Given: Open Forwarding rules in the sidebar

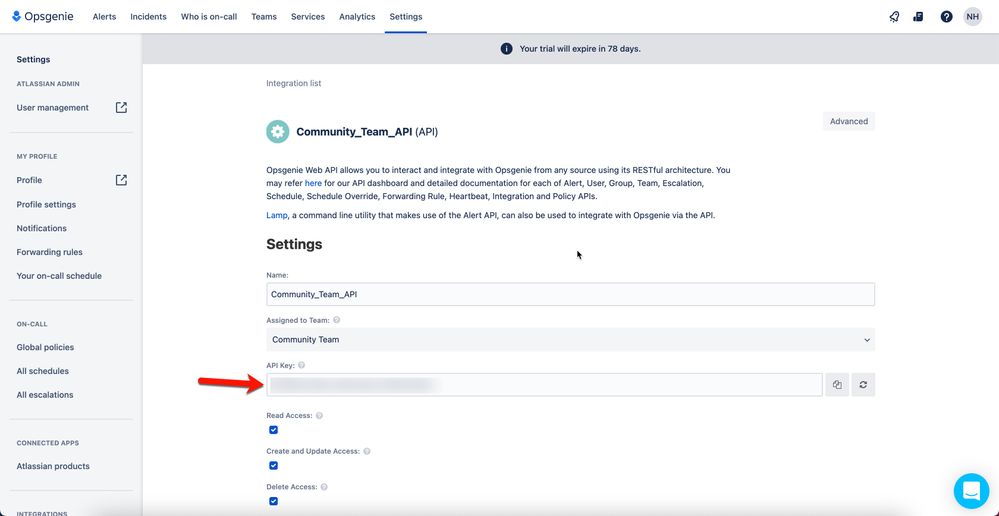Looking at the screenshot, I should (50, 252).
